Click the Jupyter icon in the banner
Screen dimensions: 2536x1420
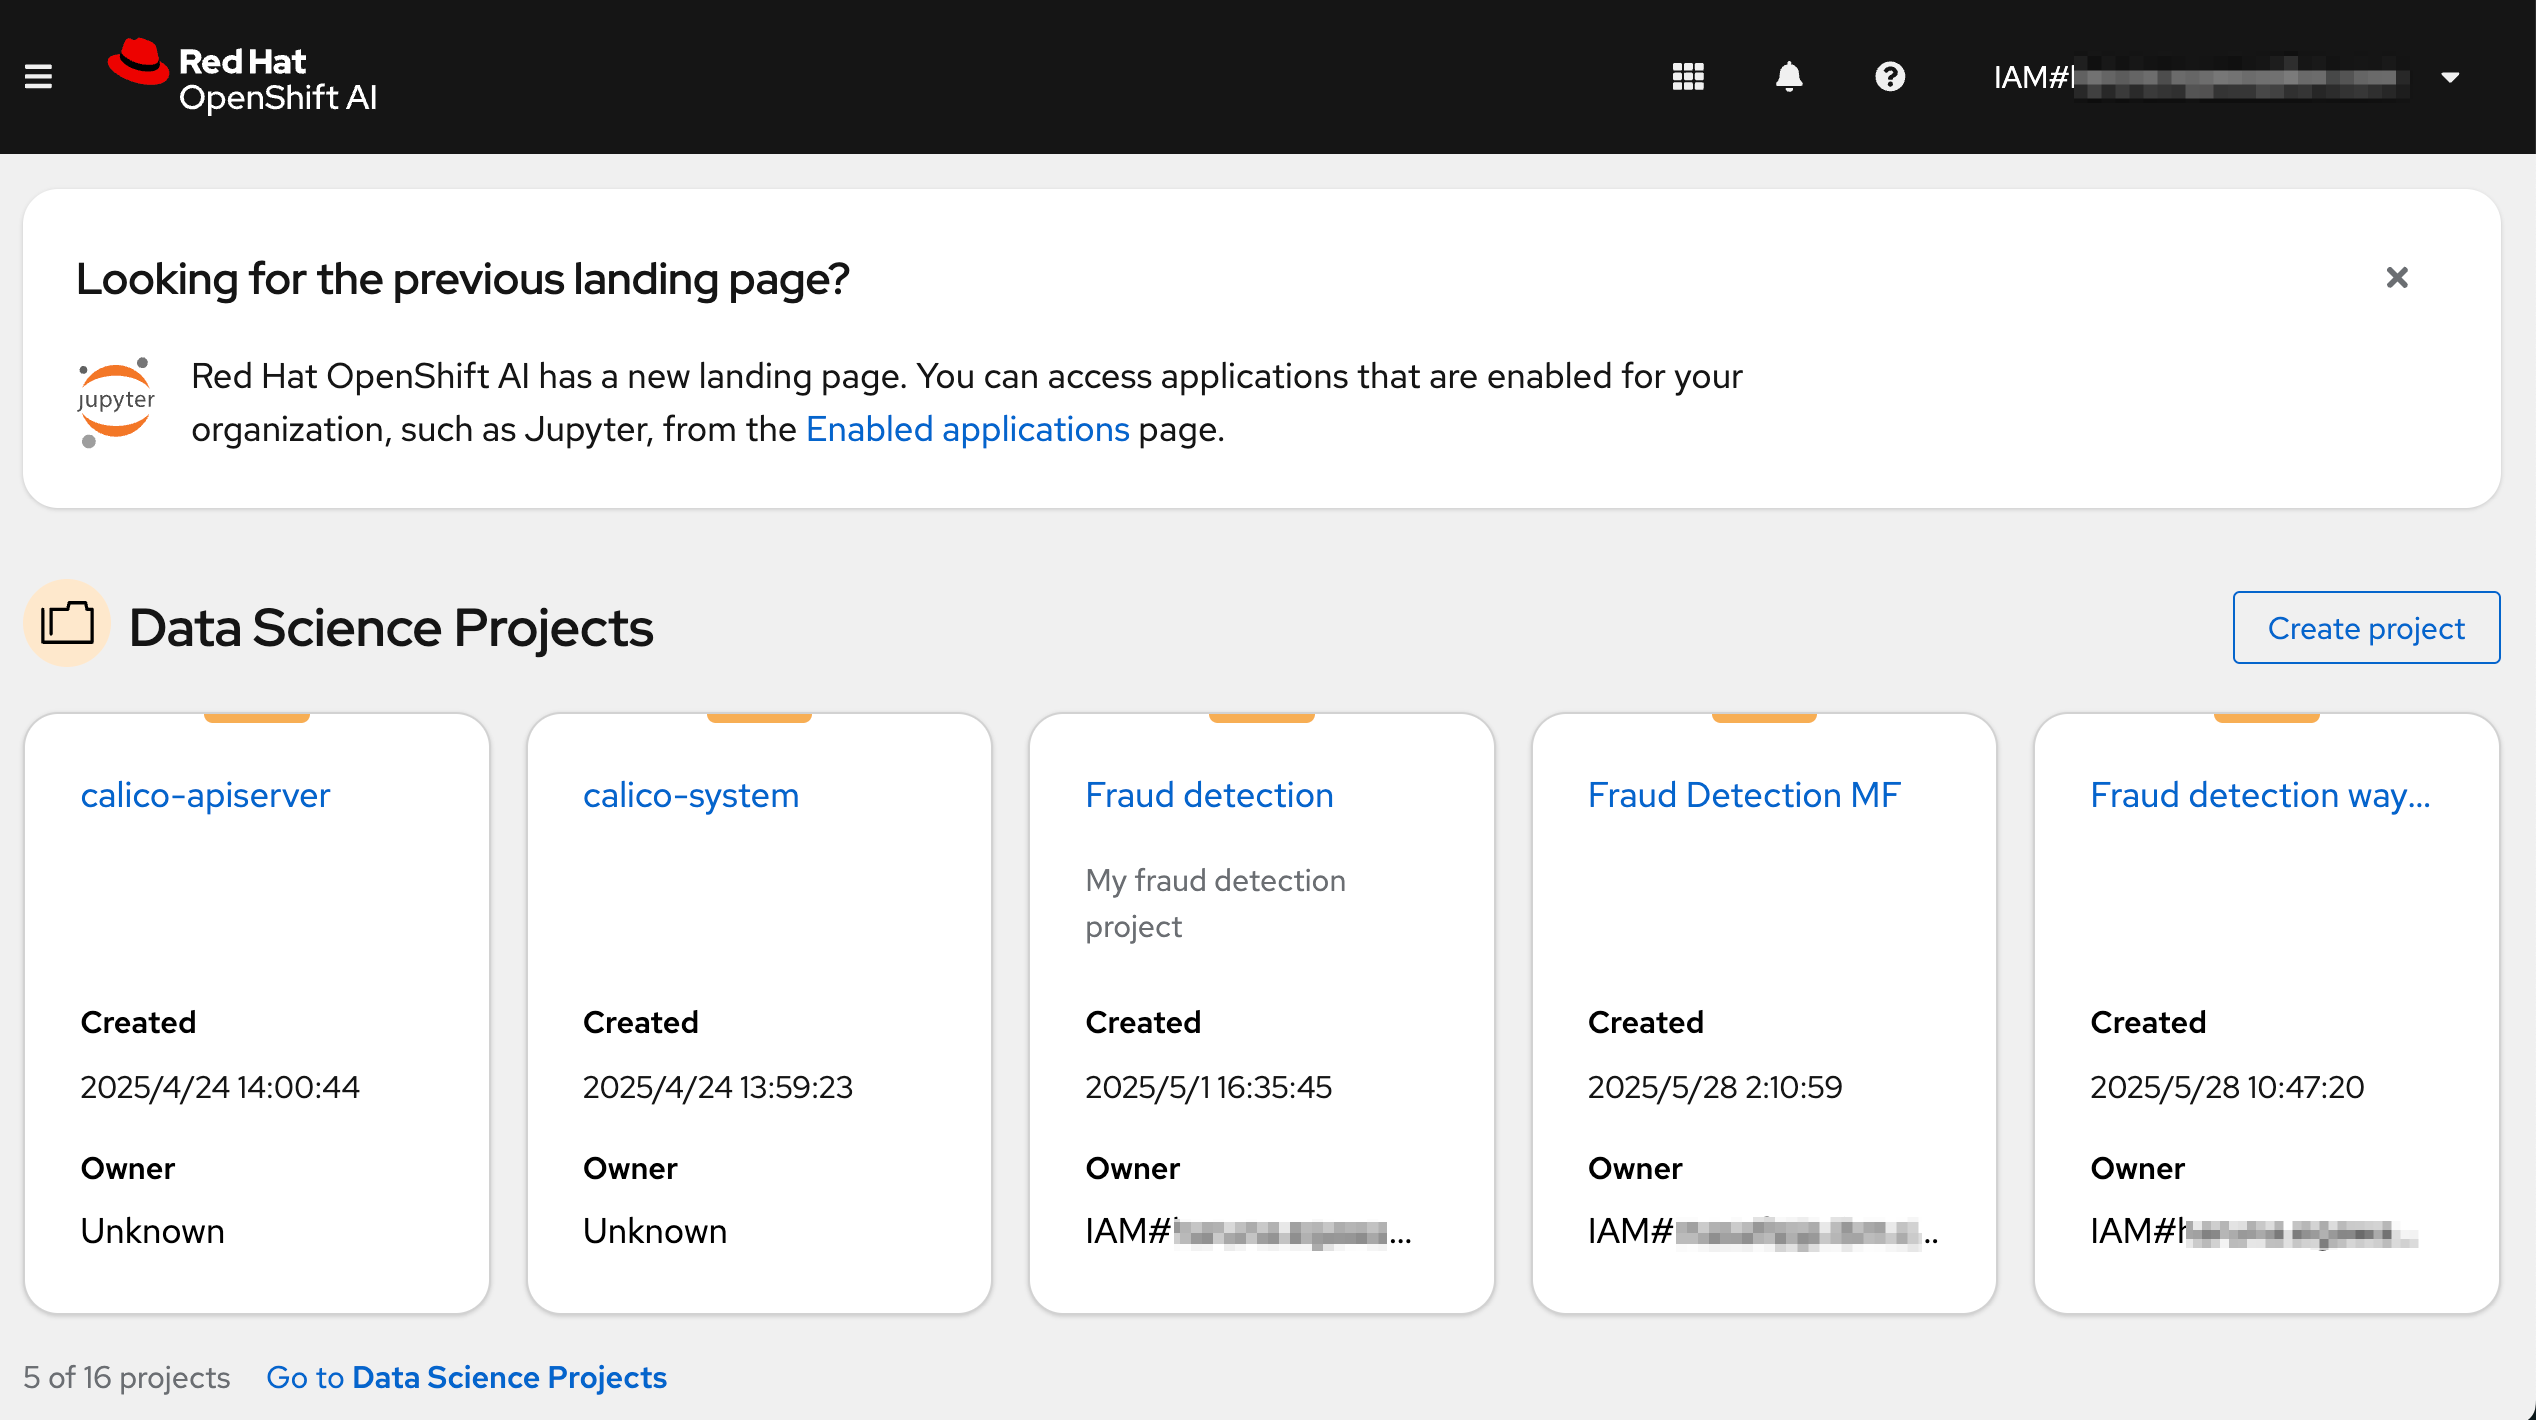coord(116,402)
